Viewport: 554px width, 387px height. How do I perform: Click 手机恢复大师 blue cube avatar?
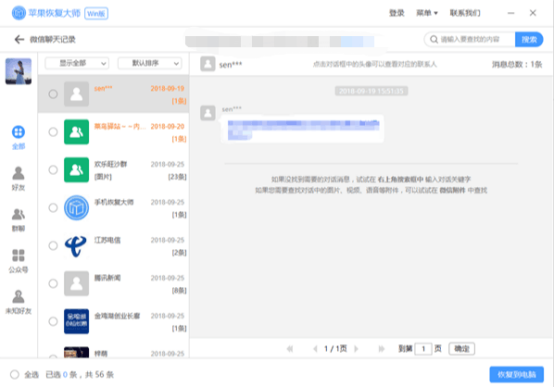(x=76, y=208)
